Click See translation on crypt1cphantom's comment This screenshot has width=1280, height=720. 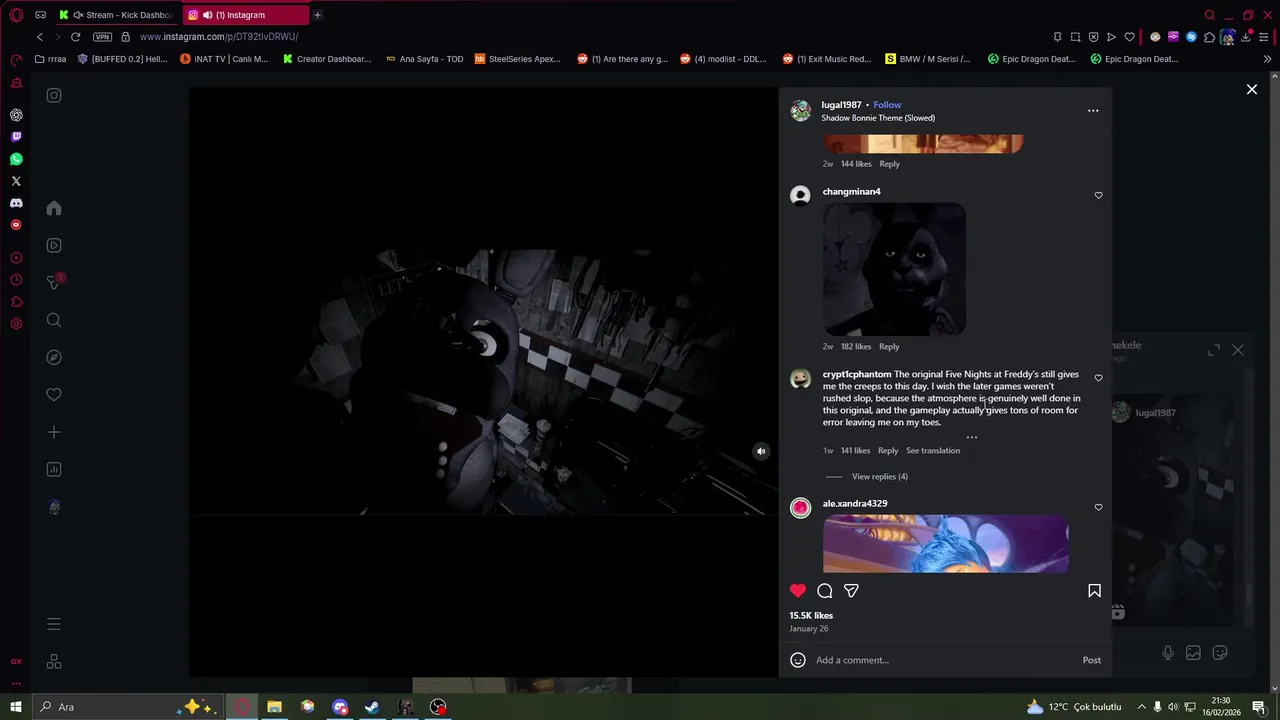[x=933, y=450]
